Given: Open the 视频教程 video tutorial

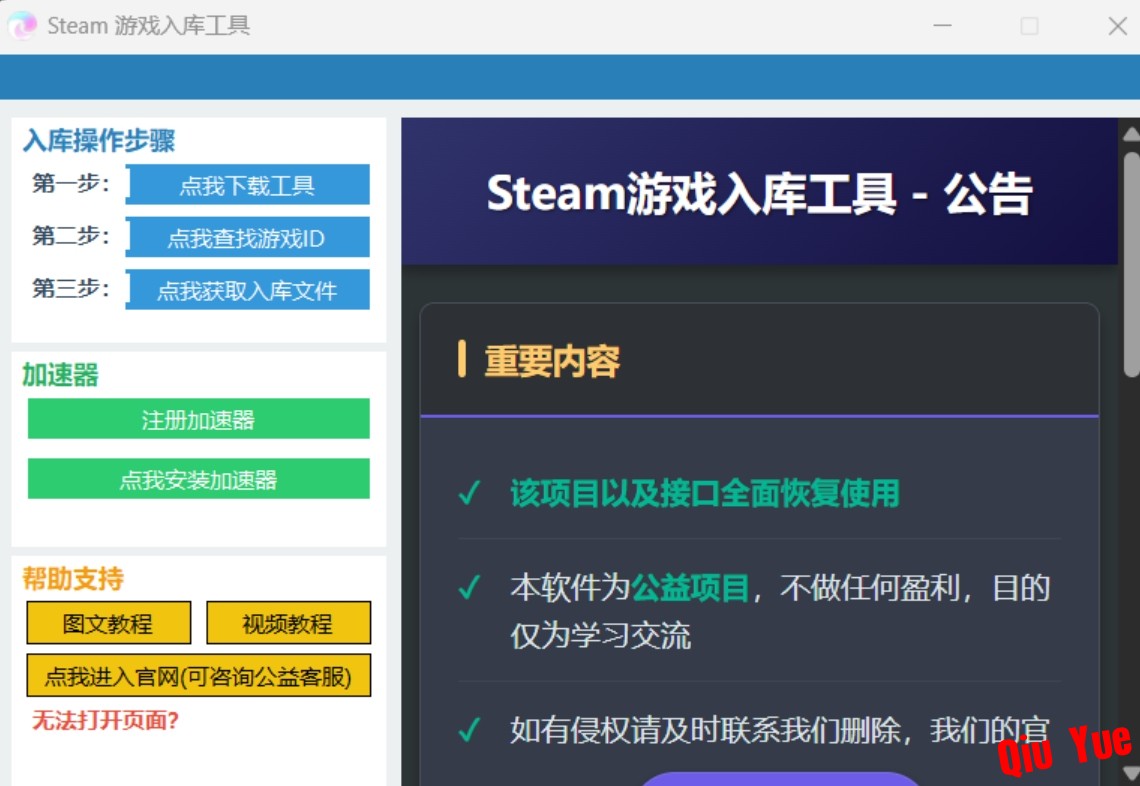Looking at the screenshot, I should click(x=288, y=622).
